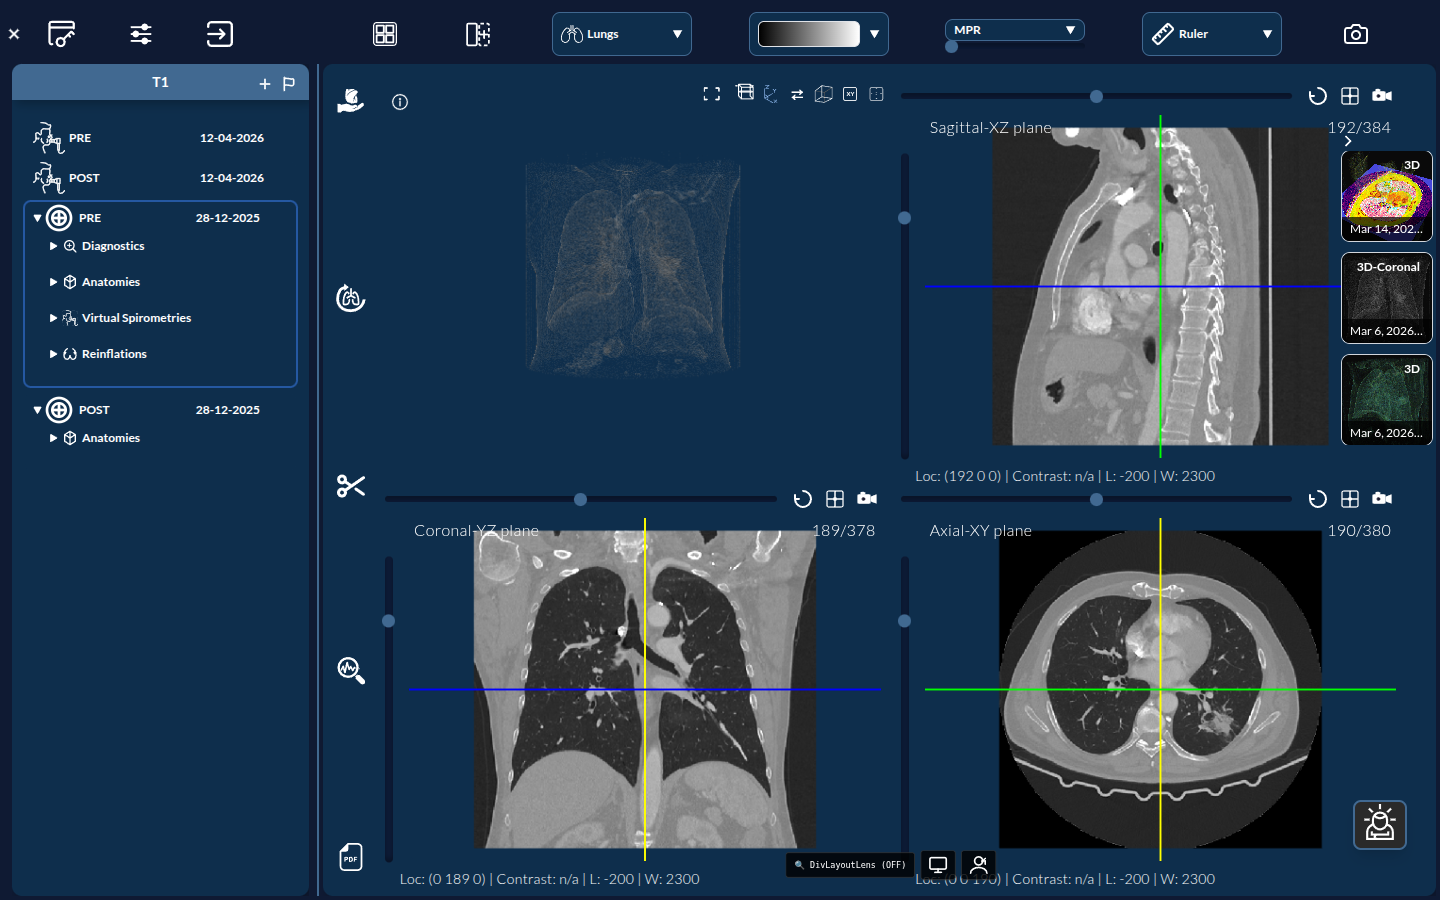Open the settings sliders icon
Viewport: 1440px width, 900px height.
pyautogui.click(x=141, y=34)
